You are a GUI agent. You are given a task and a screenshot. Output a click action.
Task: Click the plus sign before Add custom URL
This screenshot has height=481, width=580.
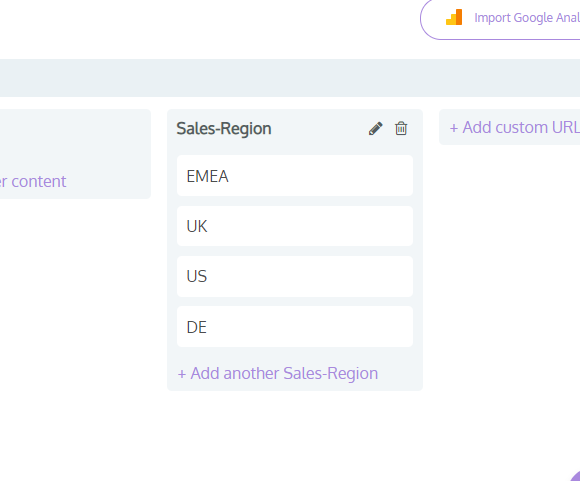[x=453, y=128]
